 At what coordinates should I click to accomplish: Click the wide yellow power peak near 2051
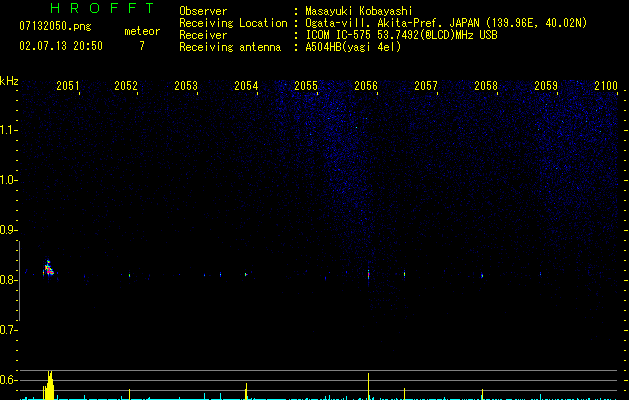(49, 385)
